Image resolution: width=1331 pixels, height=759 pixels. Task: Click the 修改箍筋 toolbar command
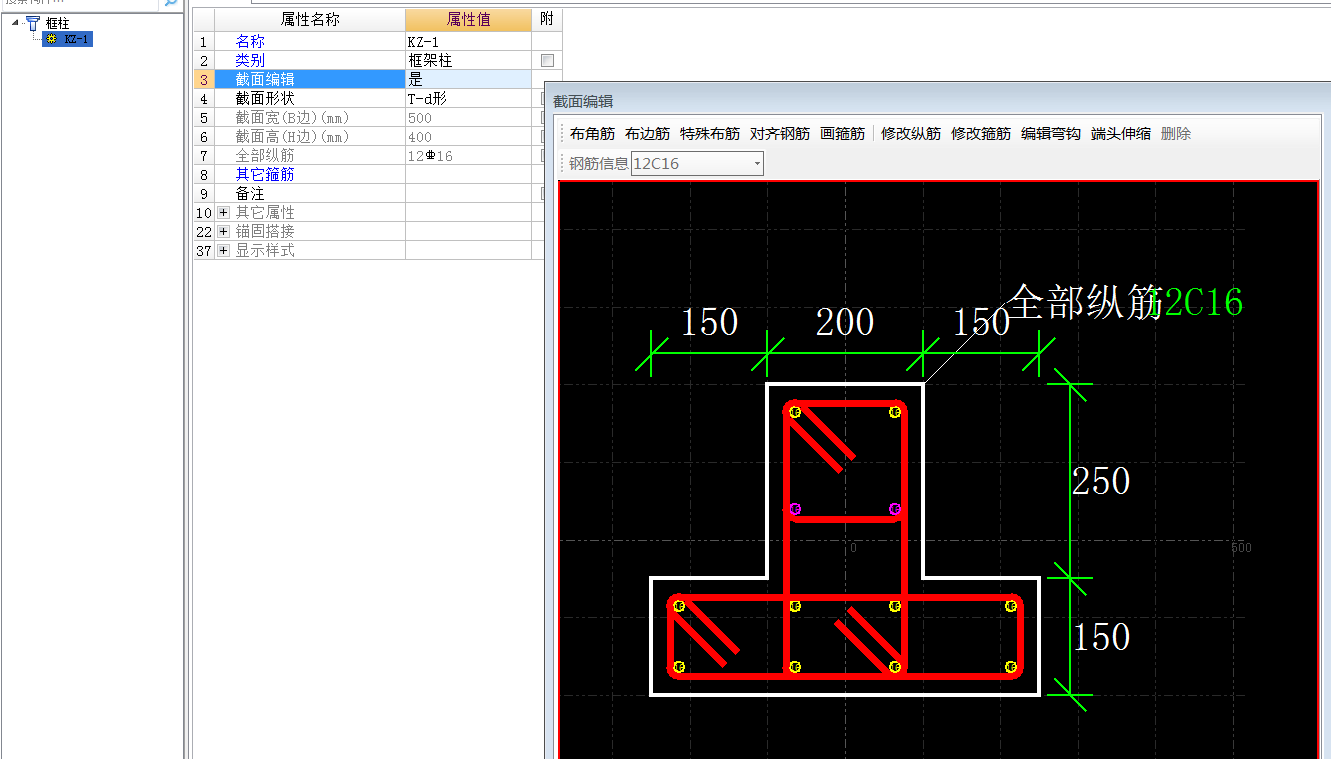click(981, 134)
